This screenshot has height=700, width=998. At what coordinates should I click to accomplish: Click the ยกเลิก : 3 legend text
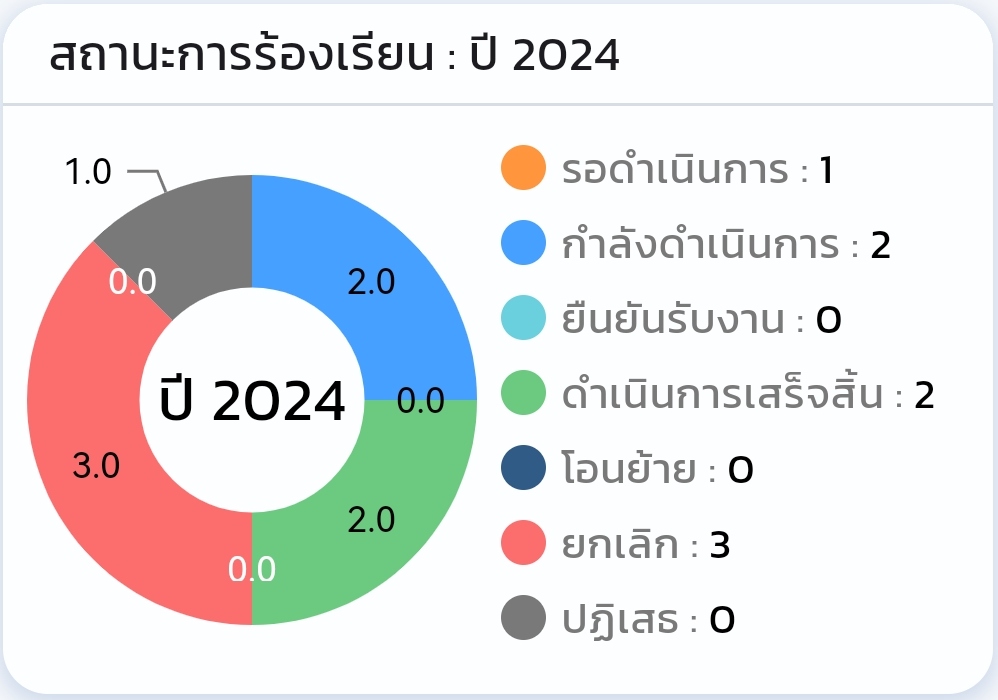tap(645, 545)
